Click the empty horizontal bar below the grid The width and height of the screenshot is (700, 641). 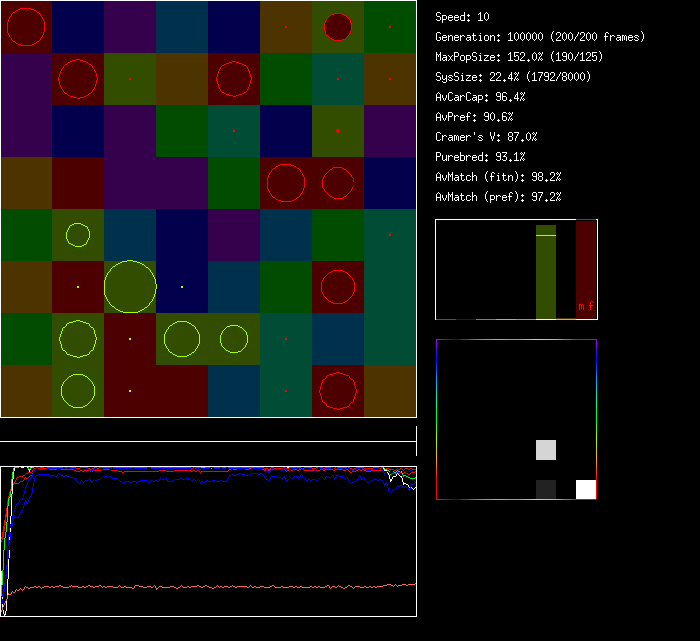(x=208, y=431)
